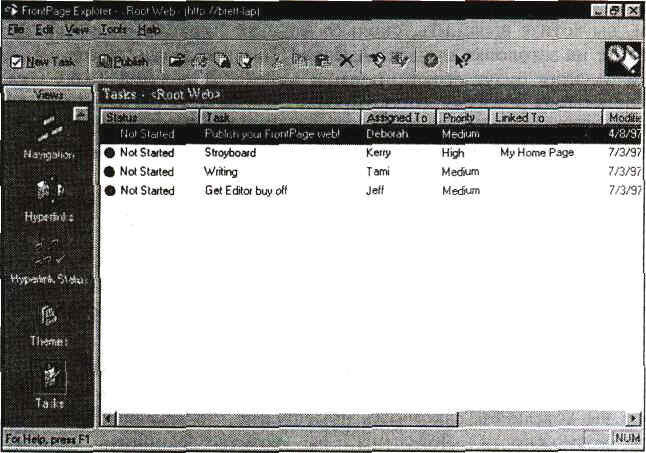
Task: Click the NUM indicator in the status bar
Action: point(627,438)
